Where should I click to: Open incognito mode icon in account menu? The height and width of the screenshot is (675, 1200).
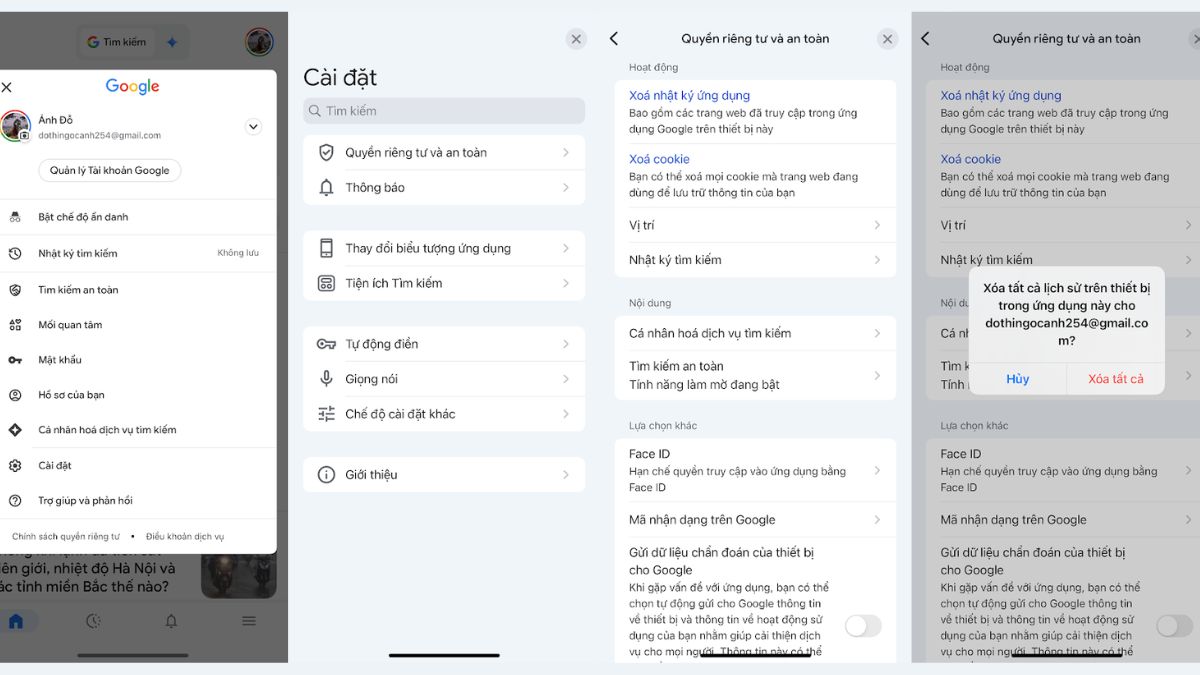15,217
